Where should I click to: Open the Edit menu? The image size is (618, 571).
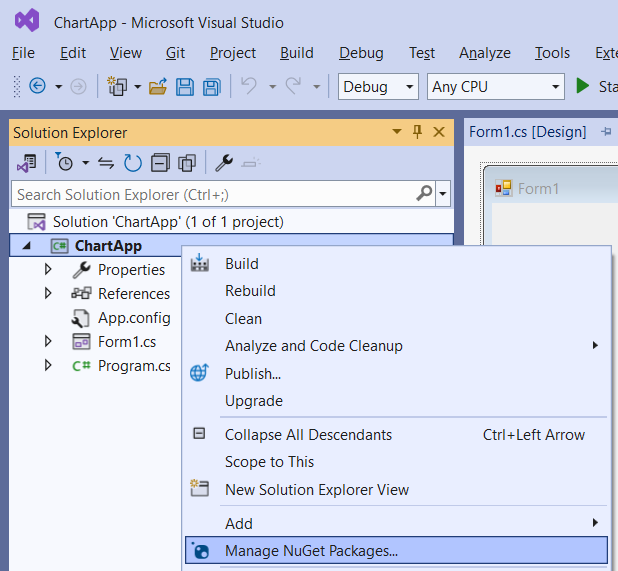pyautogui.click(x=73, y=53)
